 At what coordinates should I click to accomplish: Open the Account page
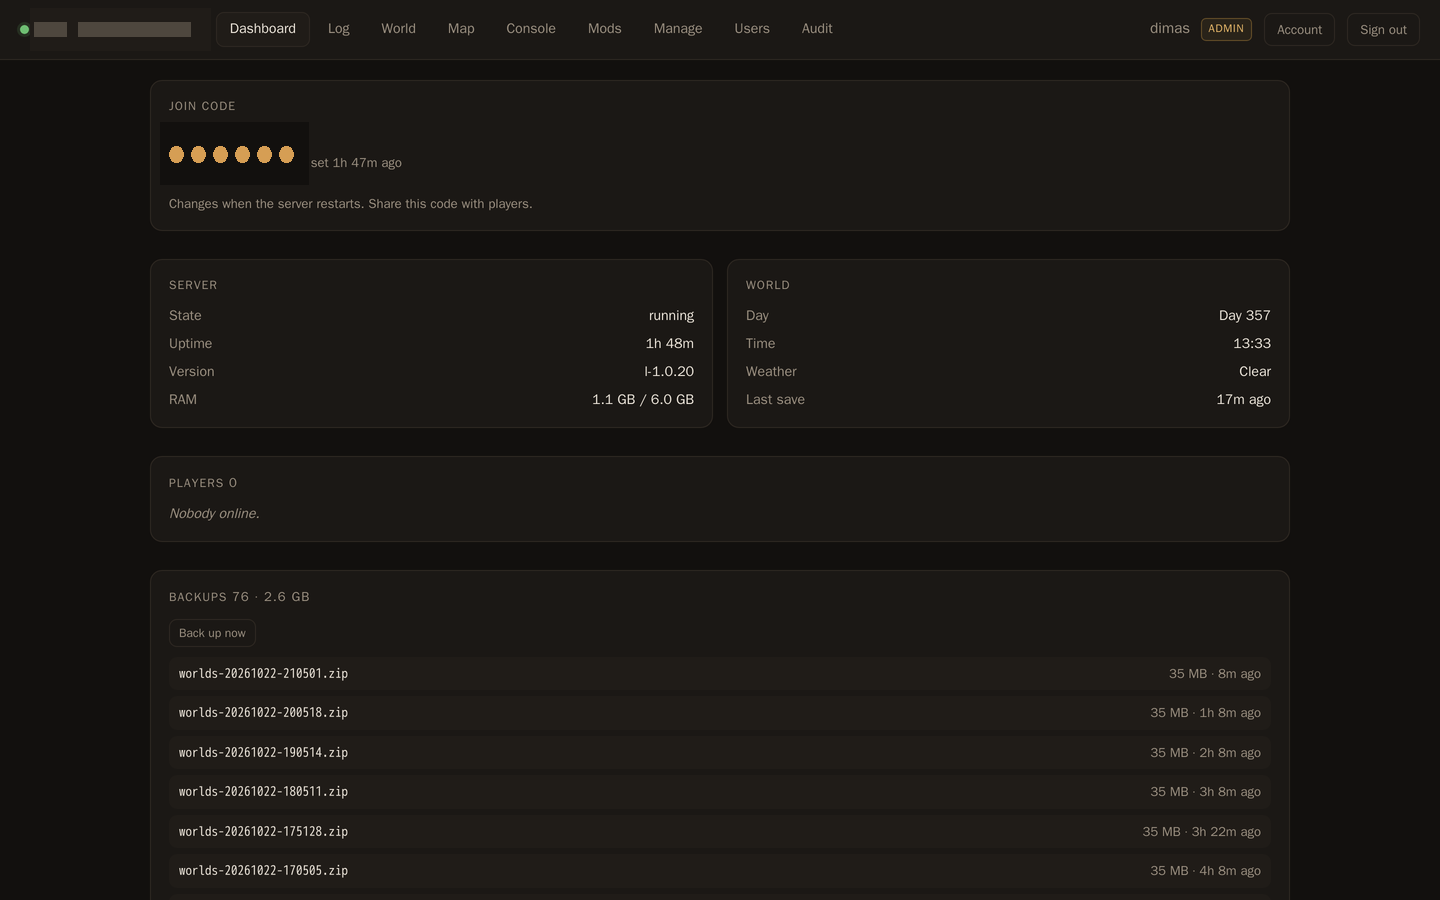tap(1299, 30)
